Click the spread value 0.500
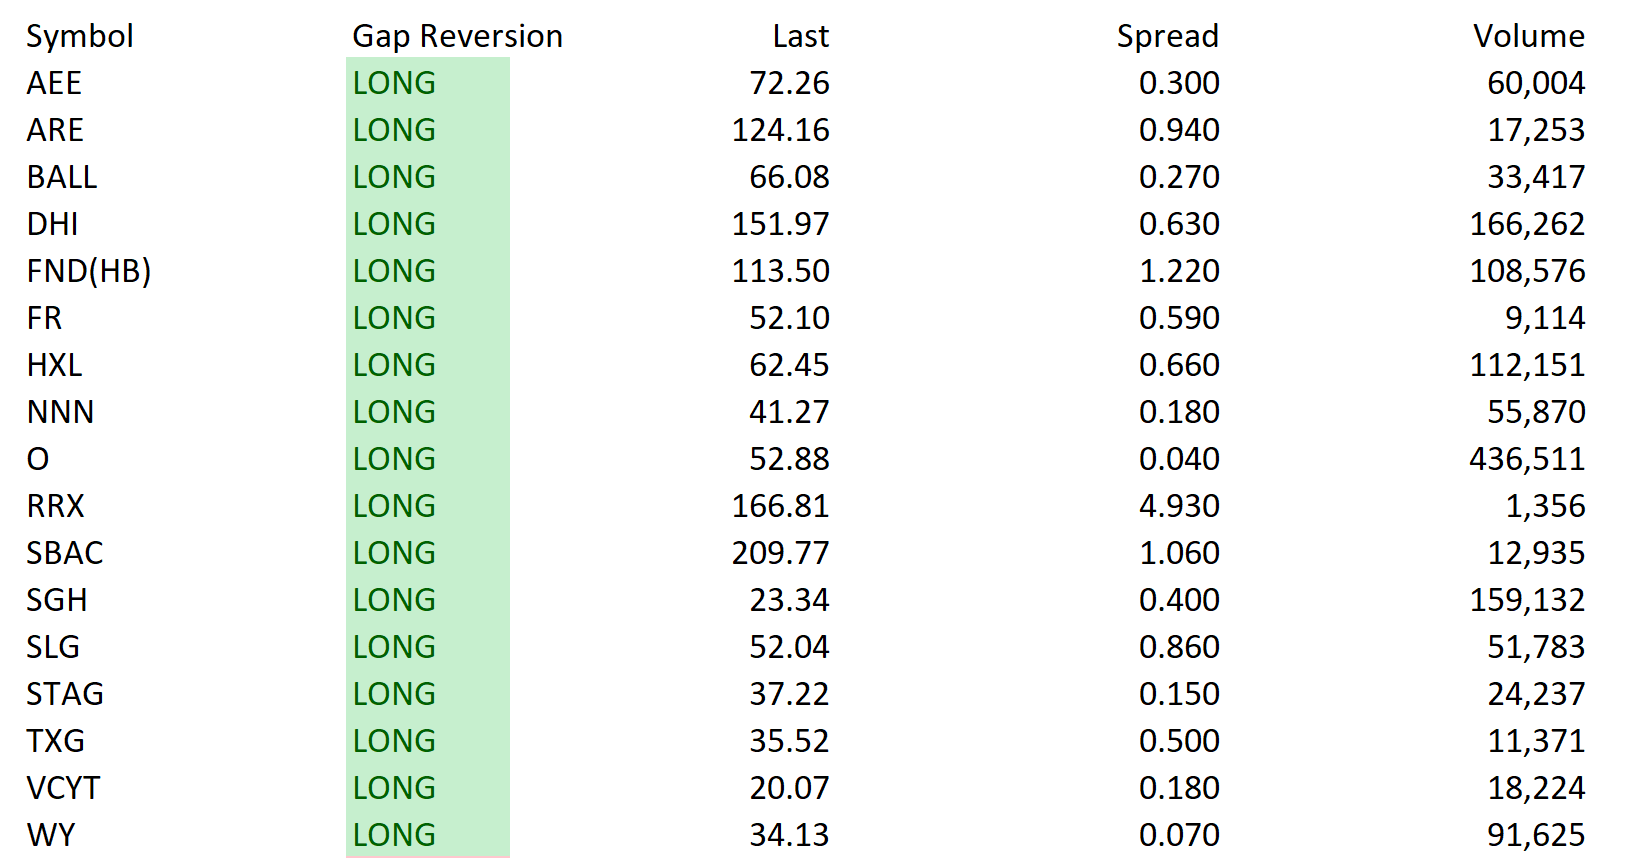This screenshot has height=858, width=1644. coord(1179,741)
